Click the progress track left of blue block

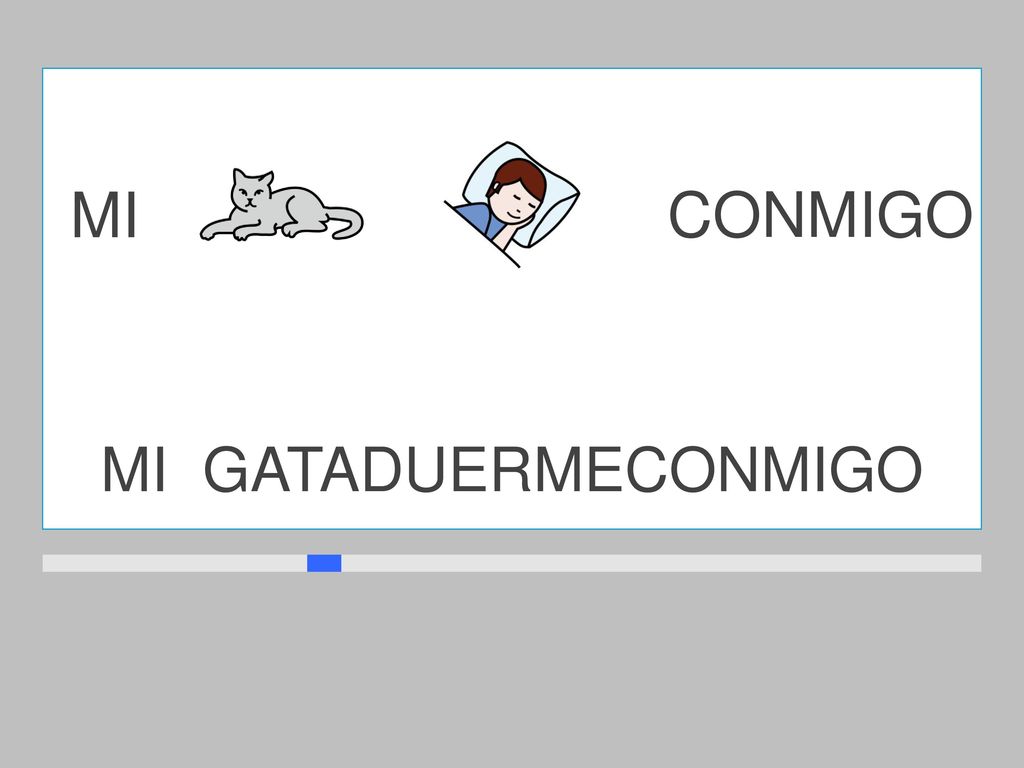tap(174, 563)
